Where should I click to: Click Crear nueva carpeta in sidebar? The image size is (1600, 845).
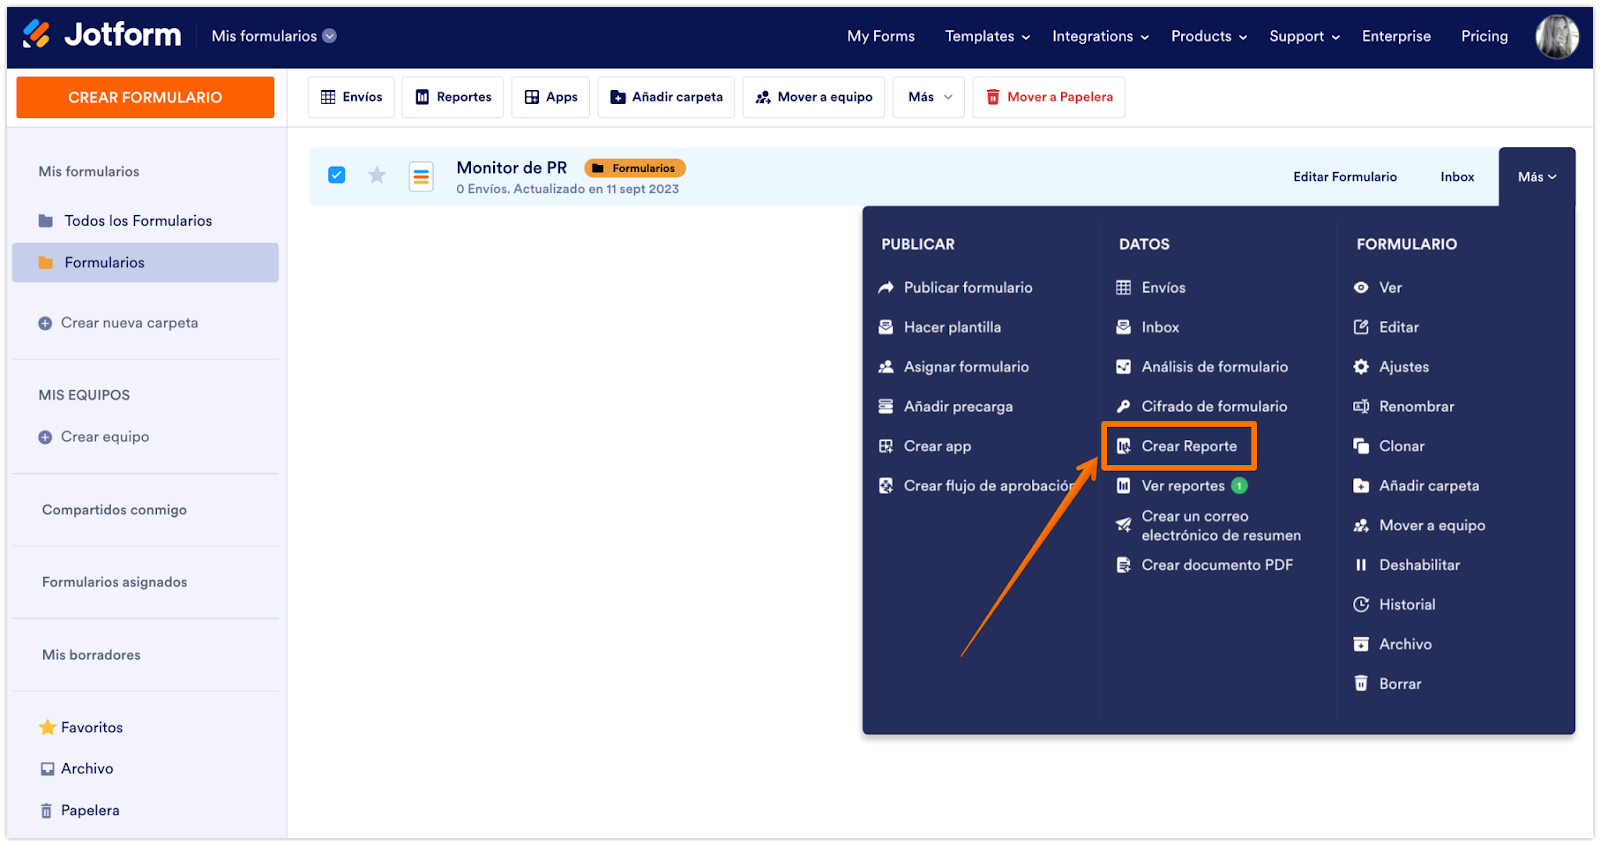[x=118, y=323]
